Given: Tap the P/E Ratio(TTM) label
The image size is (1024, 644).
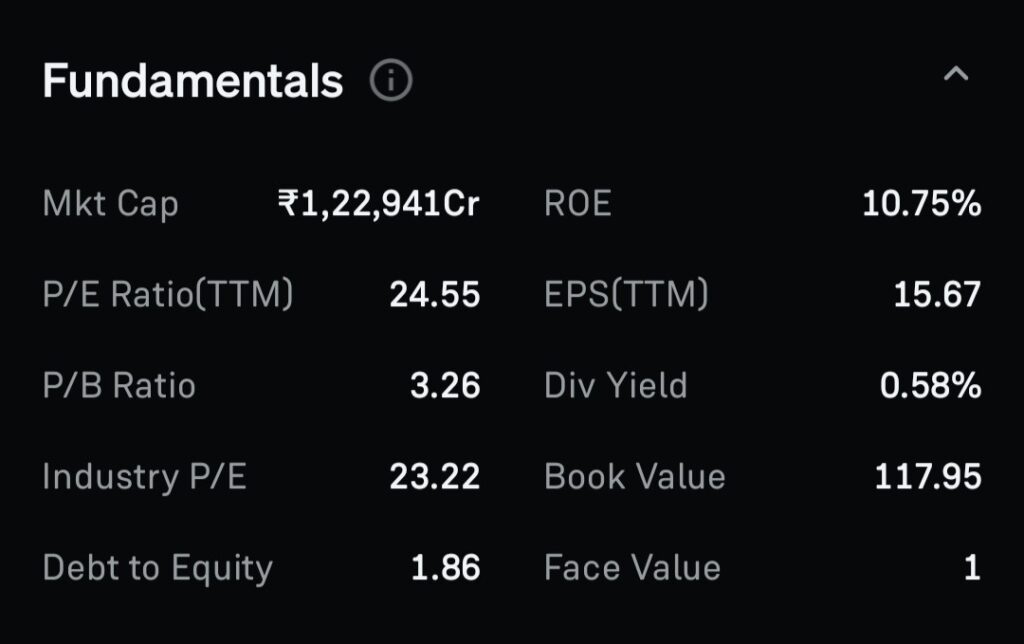Looking at the screenshot, I should (167, 295).
